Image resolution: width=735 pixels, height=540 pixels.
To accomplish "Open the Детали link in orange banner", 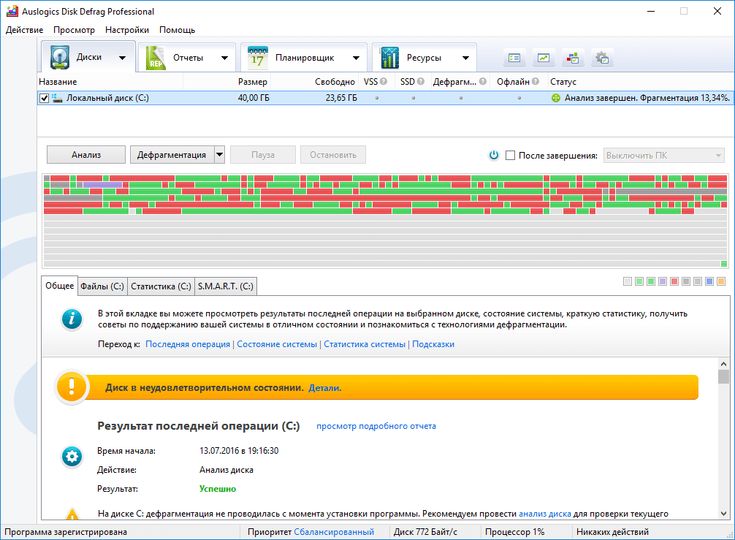I will (x=325, y=388).
